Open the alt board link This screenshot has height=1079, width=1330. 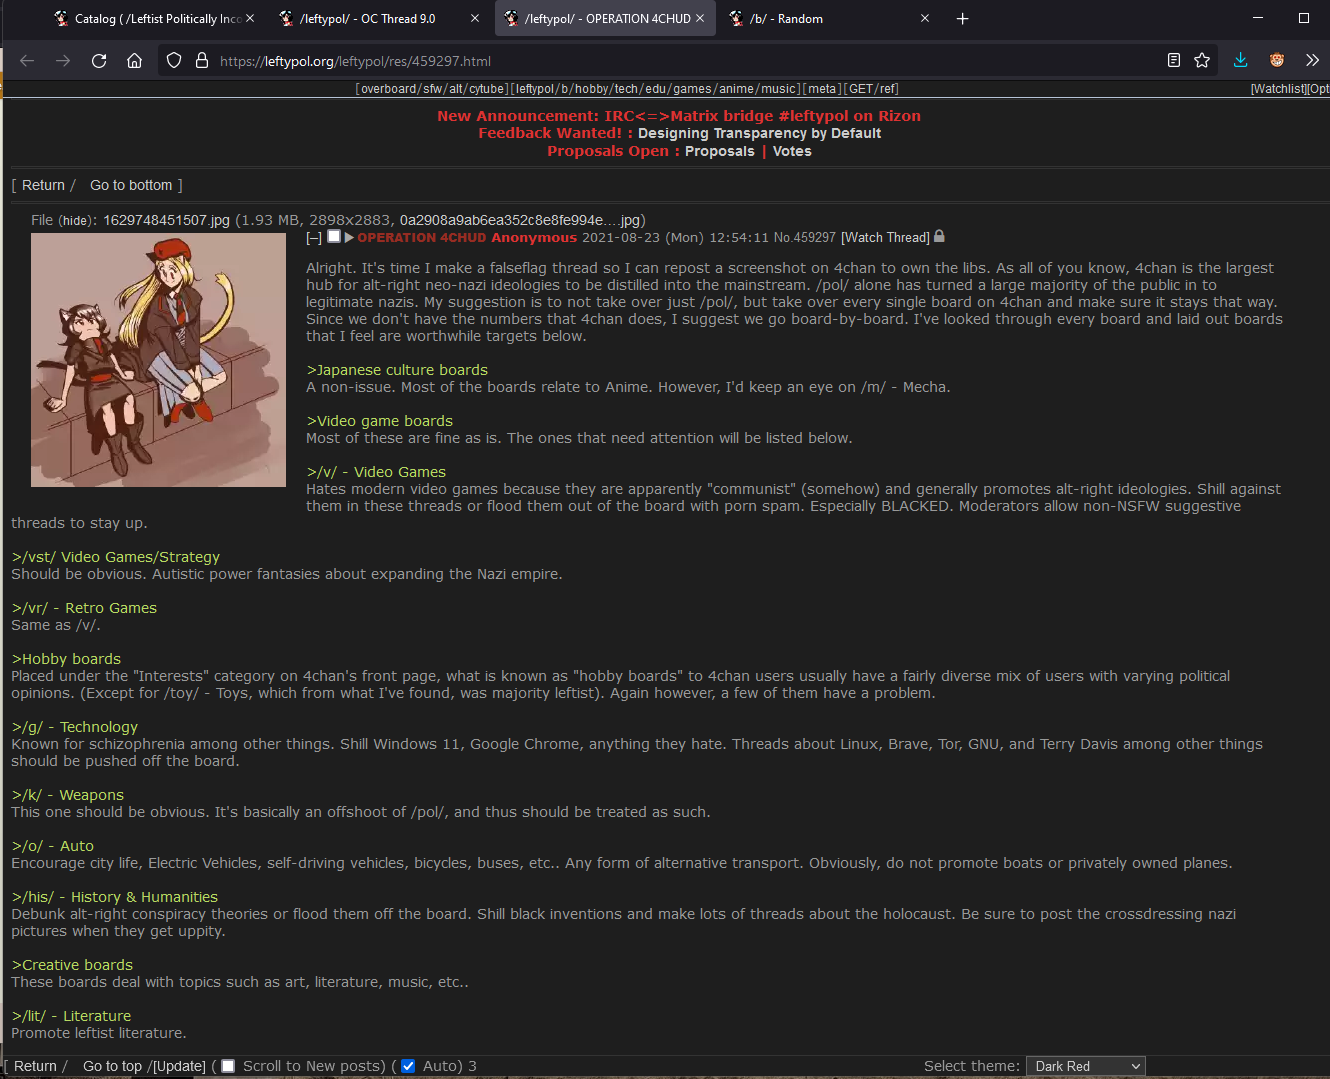pos(457,89)
